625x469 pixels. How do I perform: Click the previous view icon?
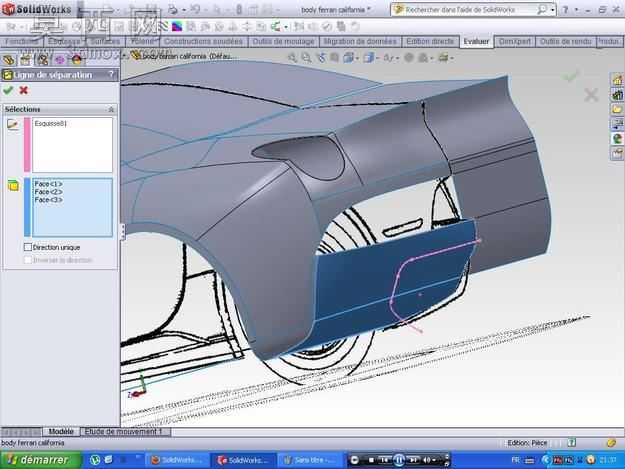321,58
